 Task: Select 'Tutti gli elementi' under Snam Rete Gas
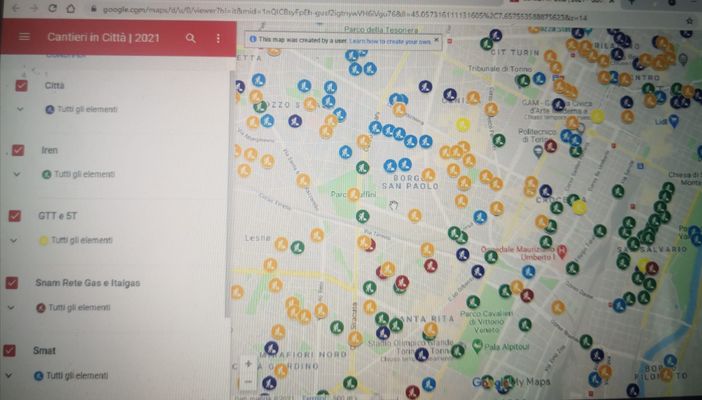click(79, 307)
